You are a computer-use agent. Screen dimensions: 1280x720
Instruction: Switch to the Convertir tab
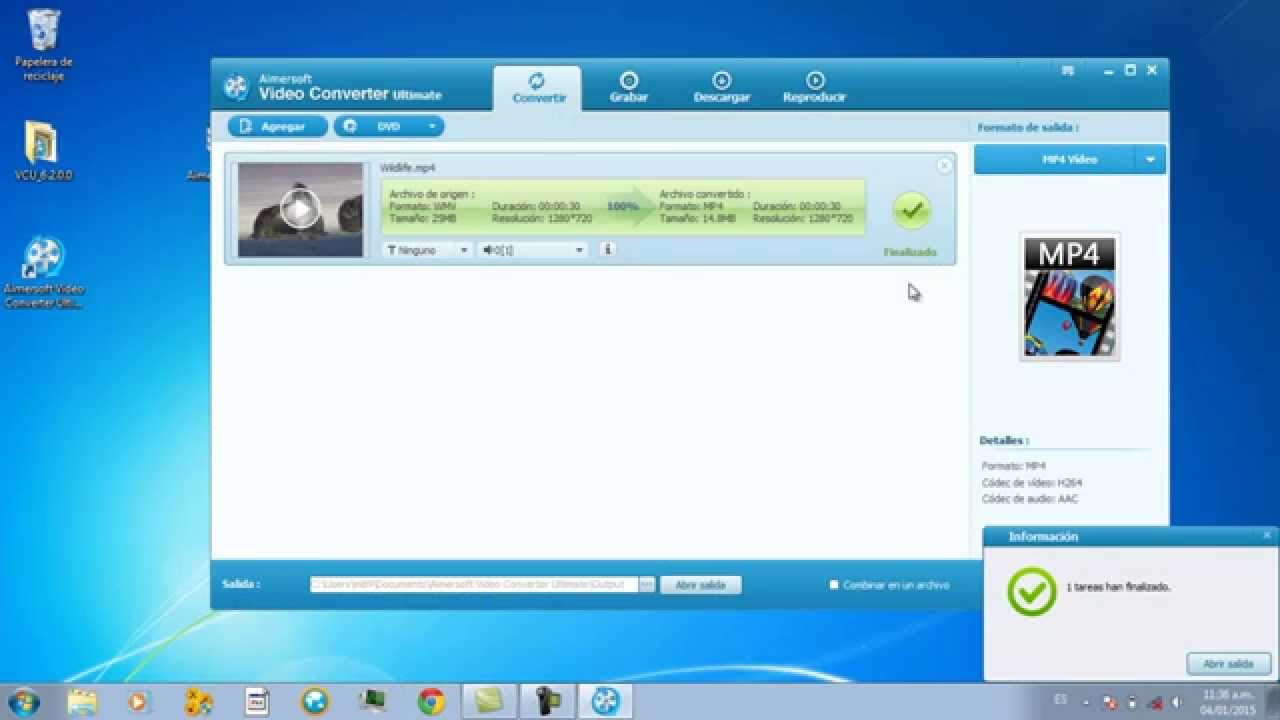538,88
